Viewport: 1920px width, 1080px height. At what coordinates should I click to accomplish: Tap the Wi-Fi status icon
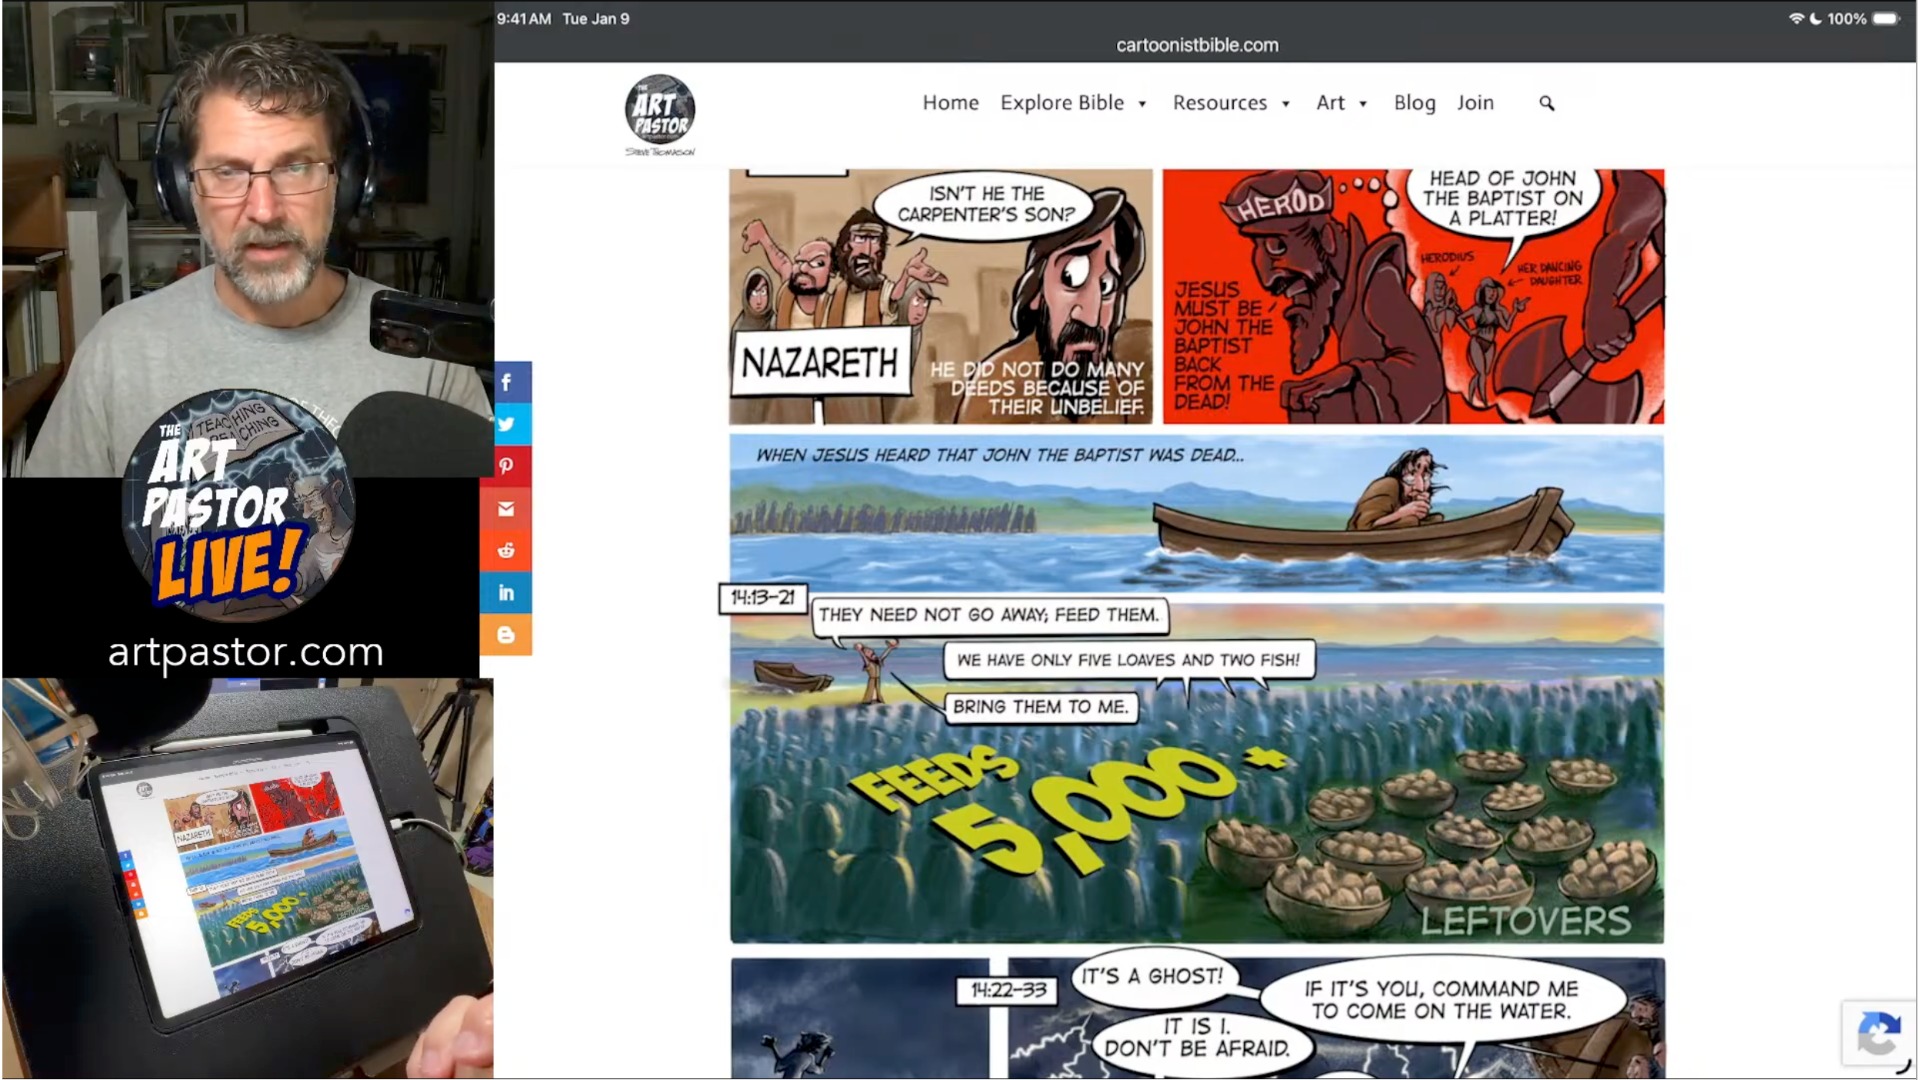tap(1796, 19)
